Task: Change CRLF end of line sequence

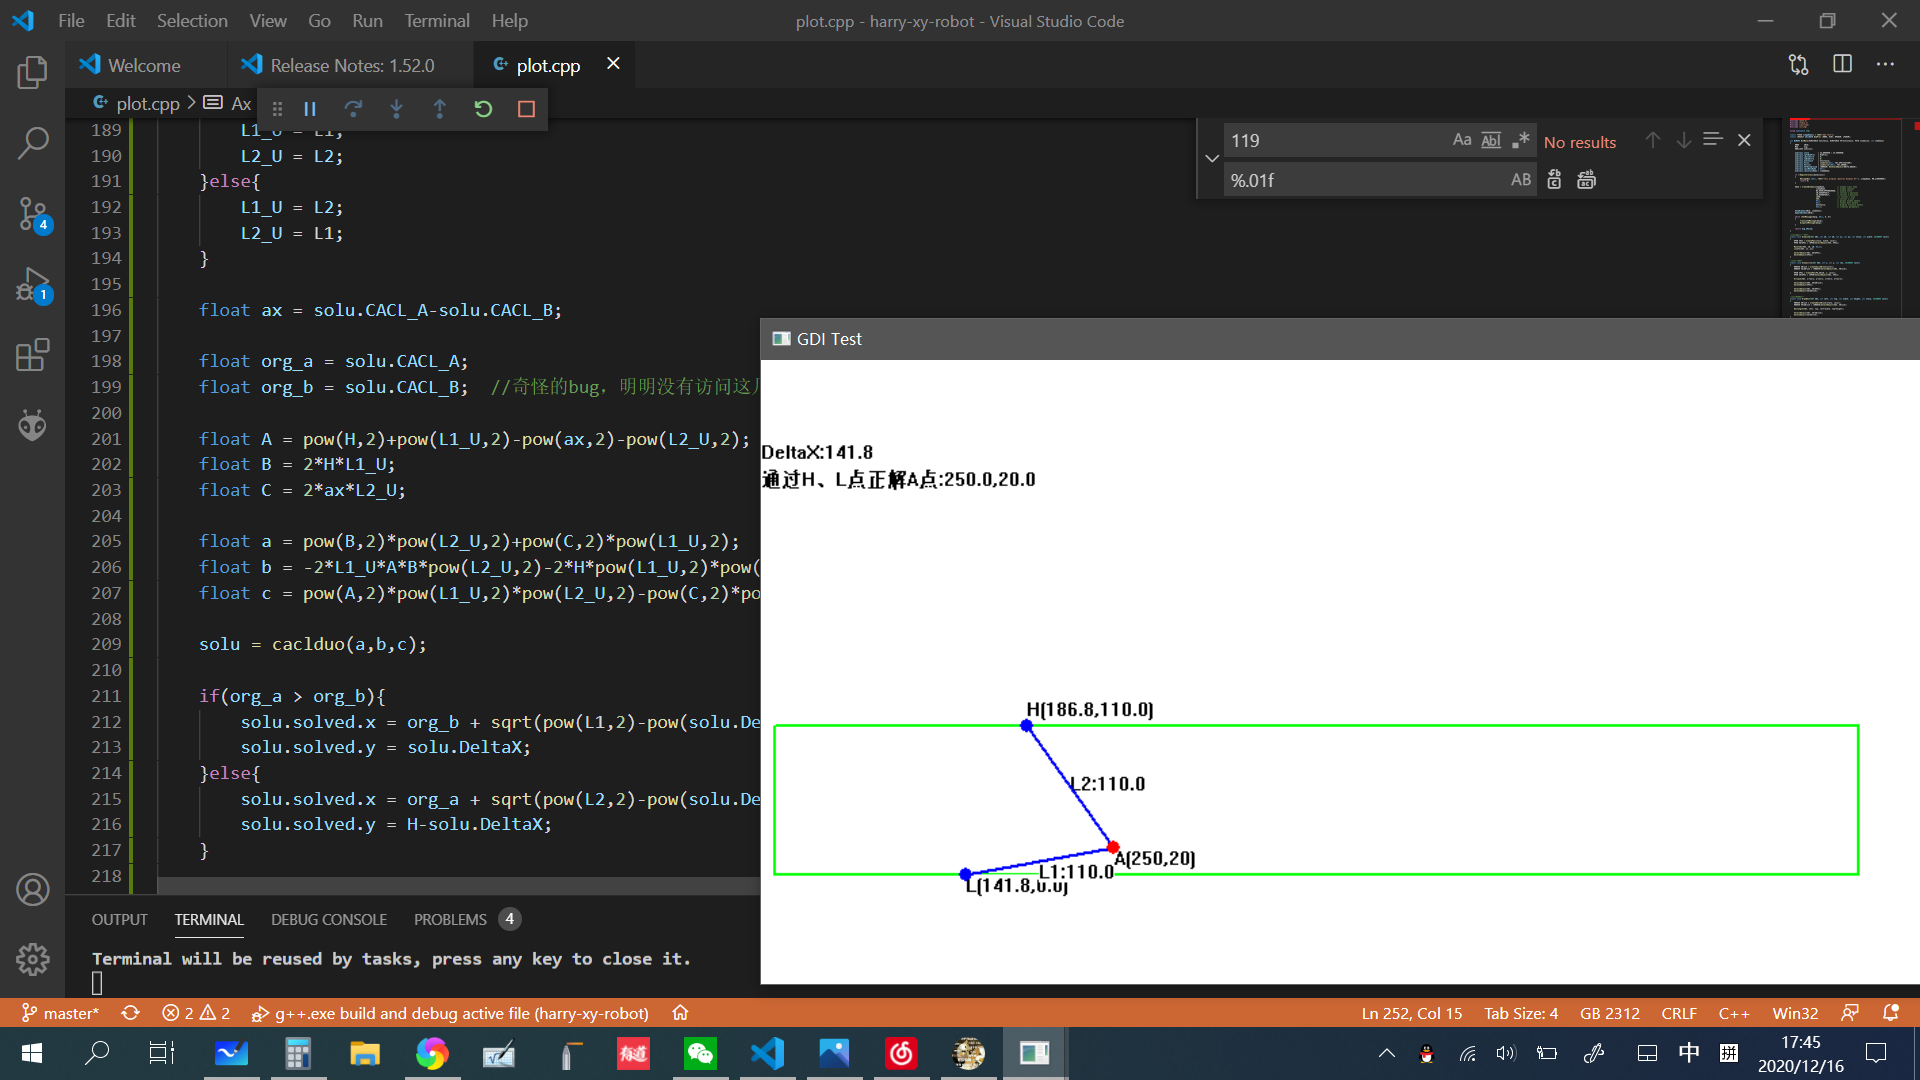Action: (1679, 1013)
